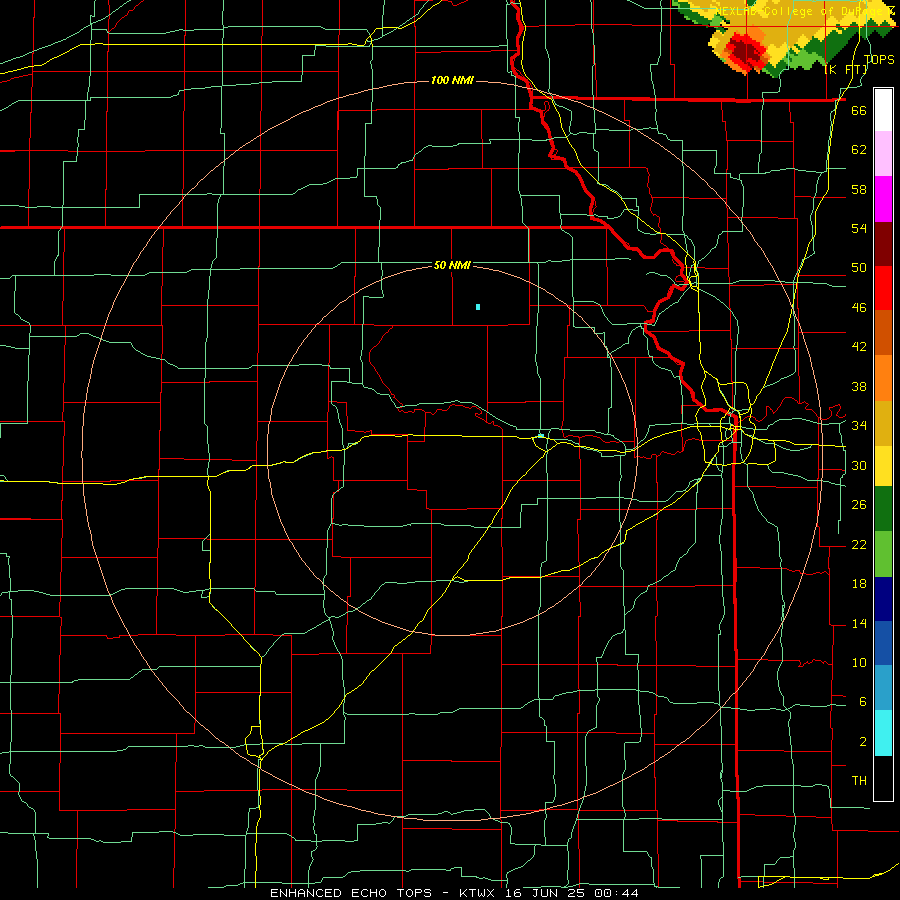Screen dimensions: 900x900
Task: Click legend value '26'
Action: (x=859, y=505)
